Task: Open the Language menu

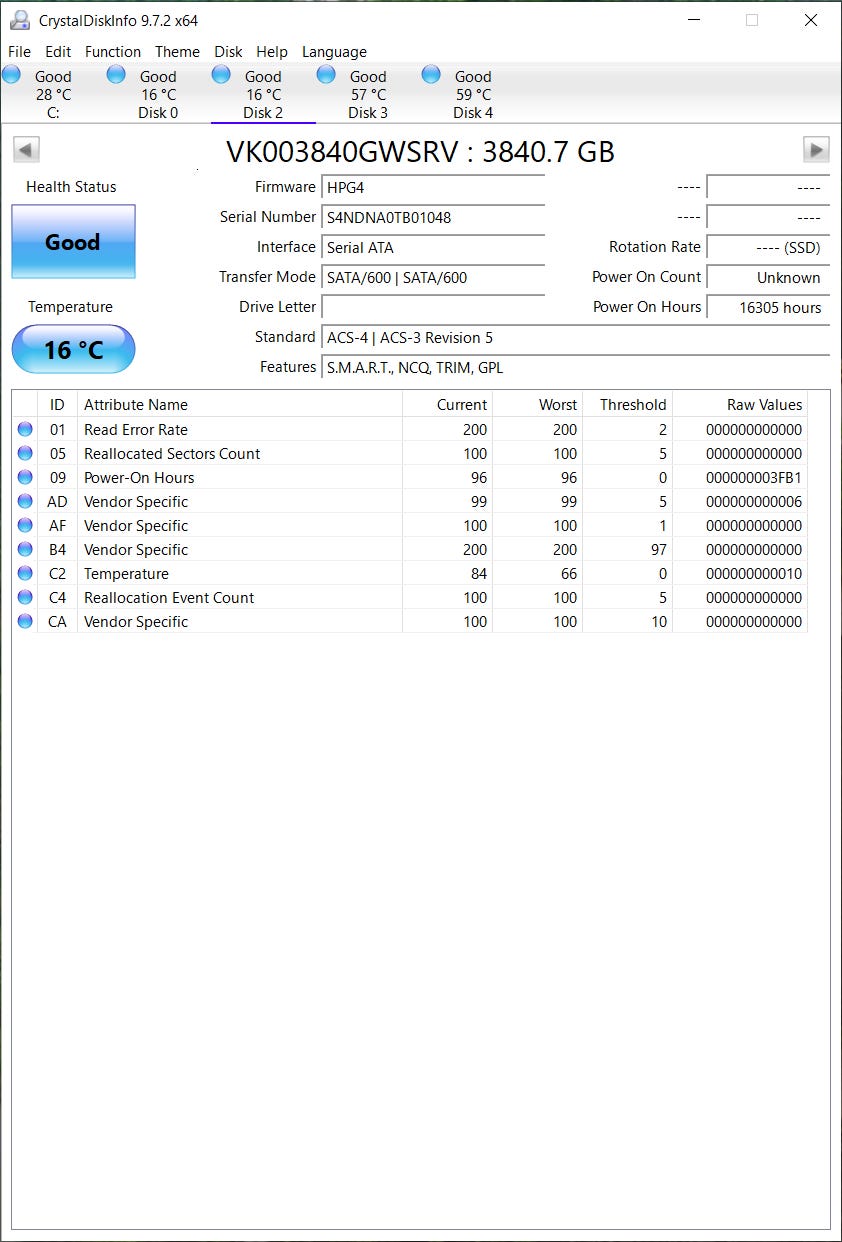Action: [334, 52]
